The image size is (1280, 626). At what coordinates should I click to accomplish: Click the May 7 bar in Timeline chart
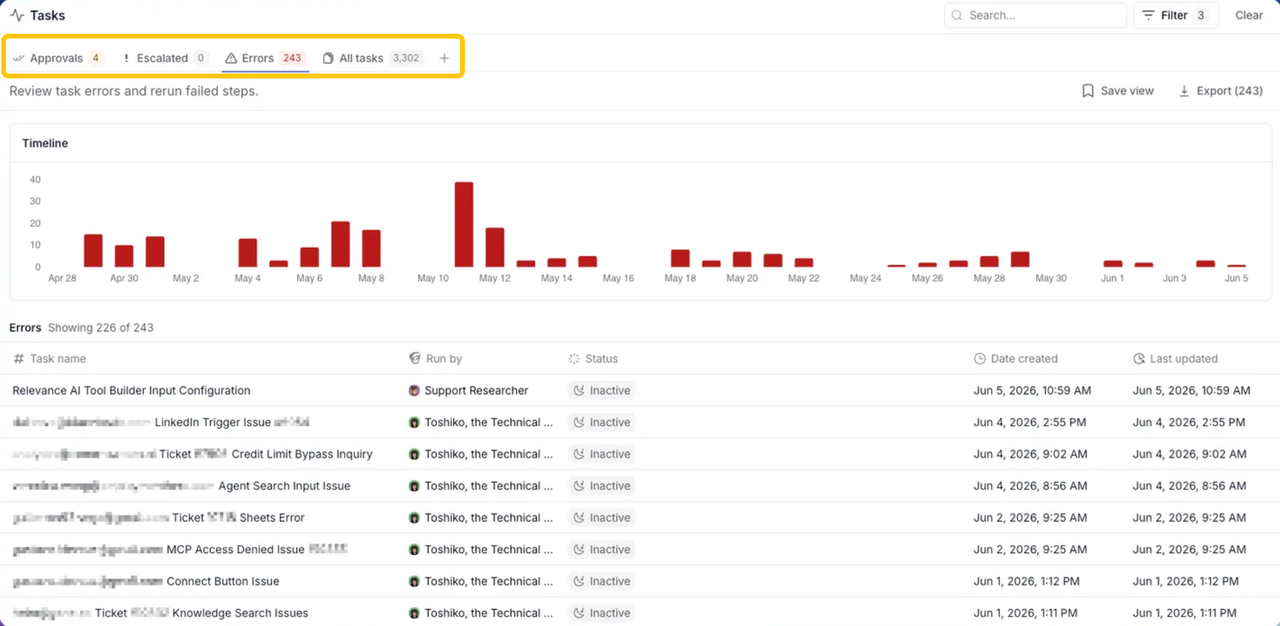click(340, 244)
